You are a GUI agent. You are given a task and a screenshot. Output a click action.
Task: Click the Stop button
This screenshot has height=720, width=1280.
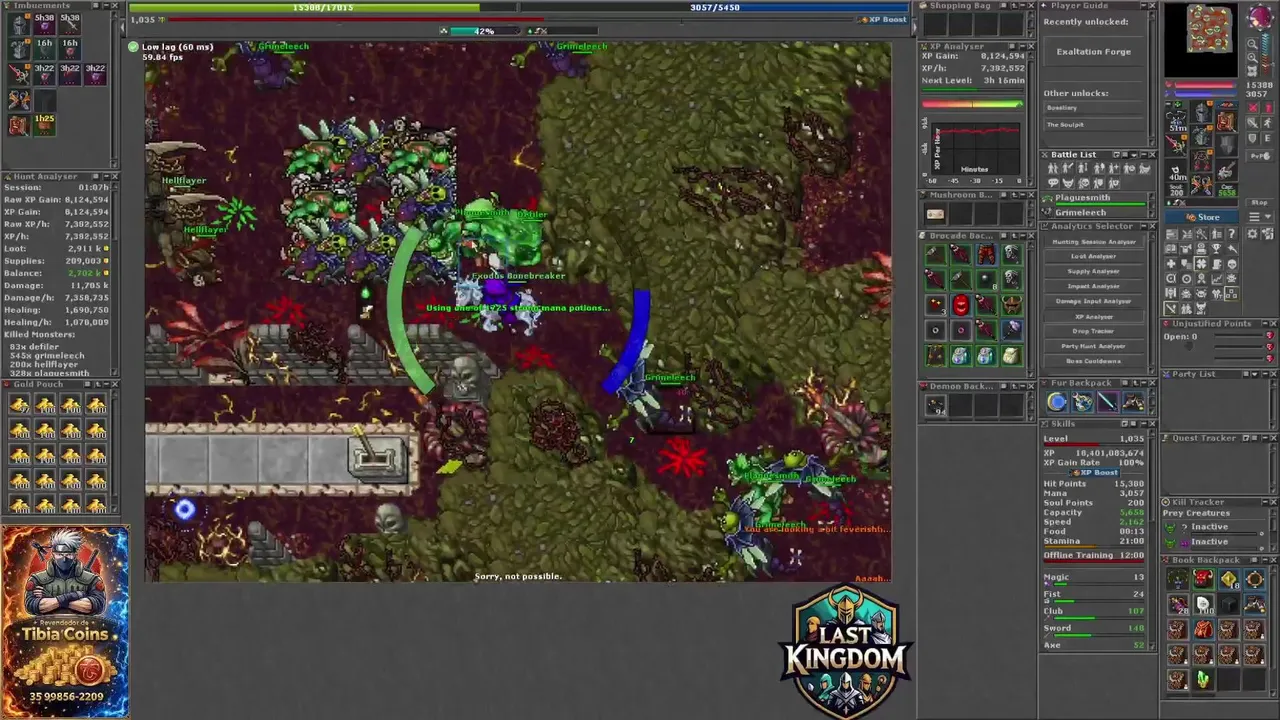click(1260, 202)
